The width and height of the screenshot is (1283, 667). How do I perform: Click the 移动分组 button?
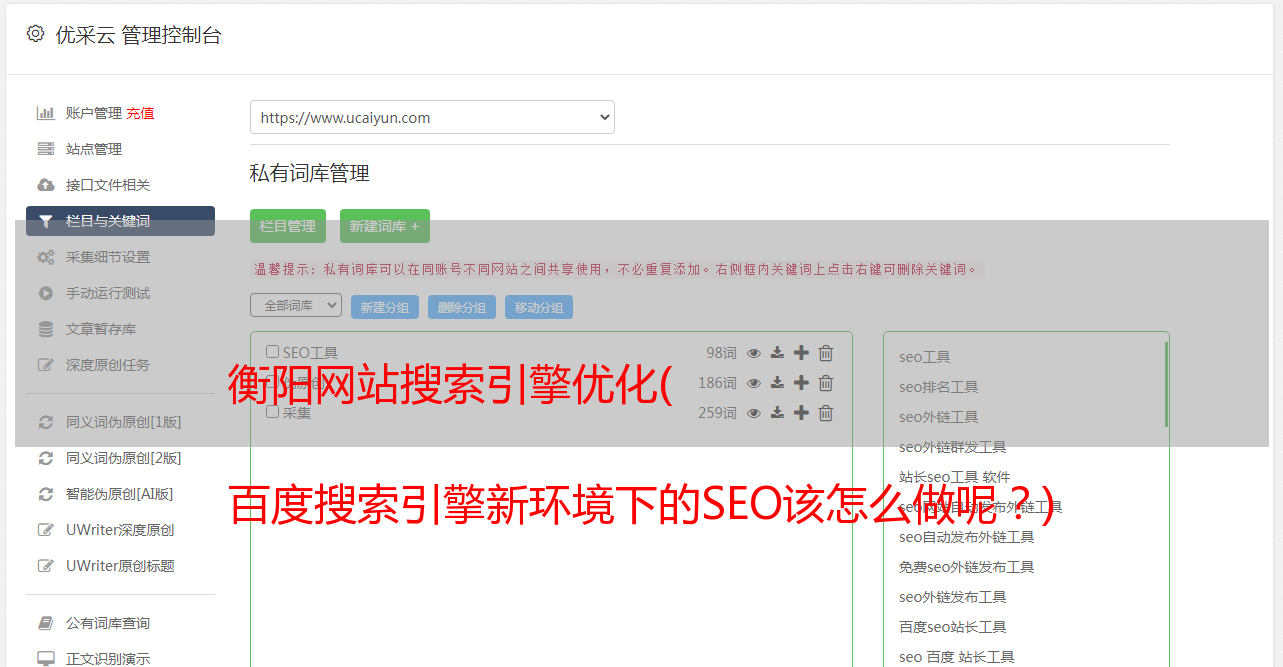(539, 307)
